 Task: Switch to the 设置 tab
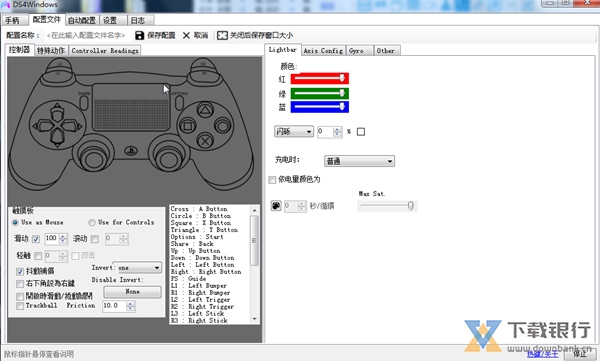(x=113, y=20)
